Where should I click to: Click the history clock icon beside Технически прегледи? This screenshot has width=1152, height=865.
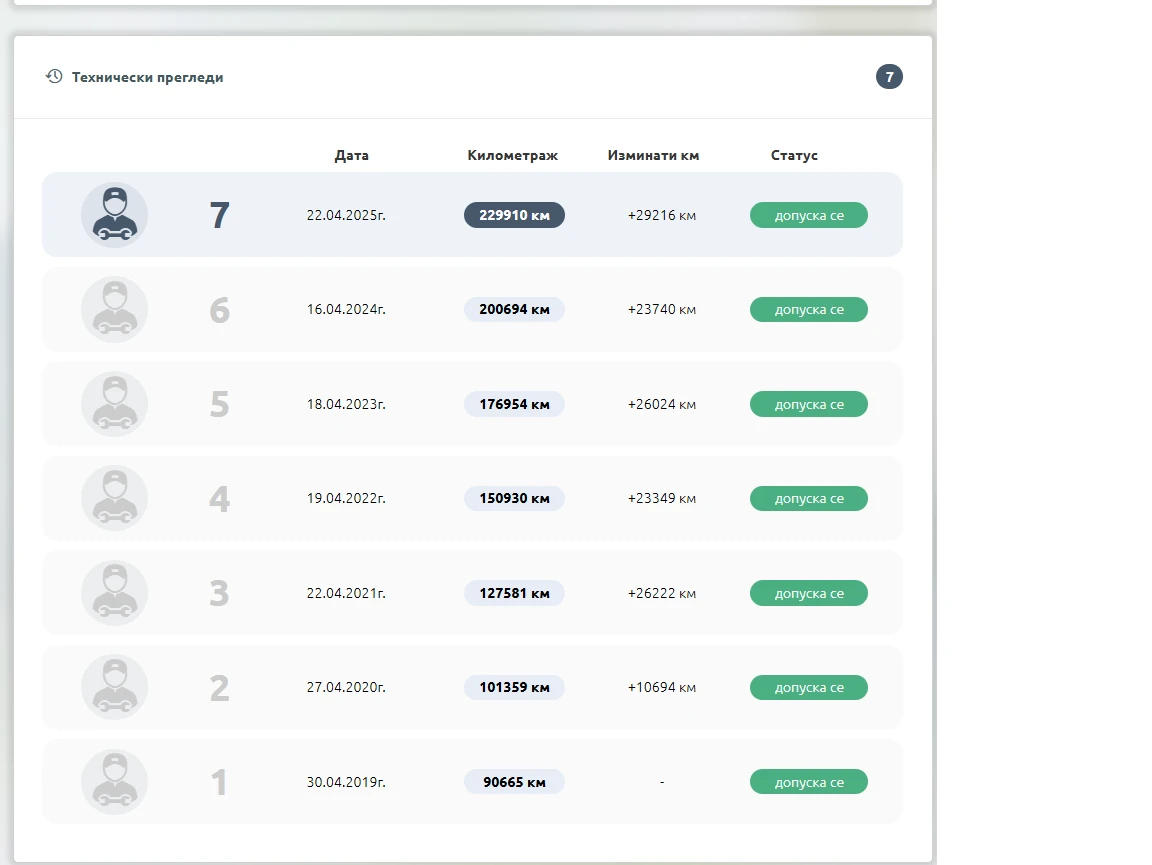pos(54,77)
